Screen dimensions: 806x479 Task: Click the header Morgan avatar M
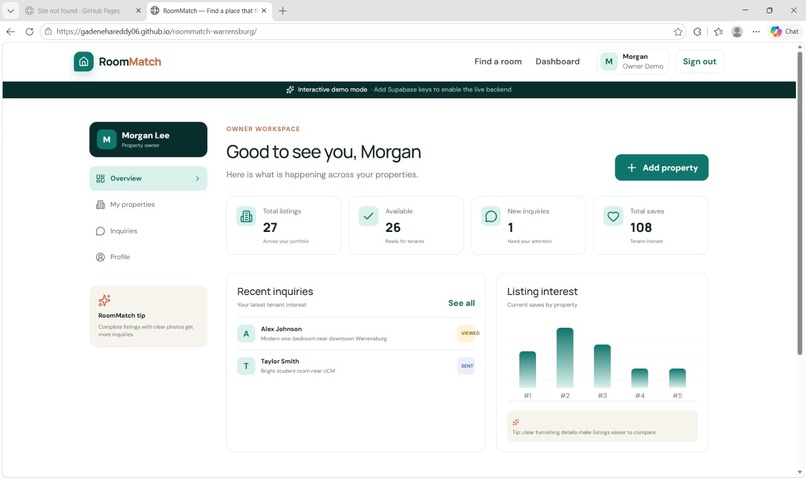[609, 62]
